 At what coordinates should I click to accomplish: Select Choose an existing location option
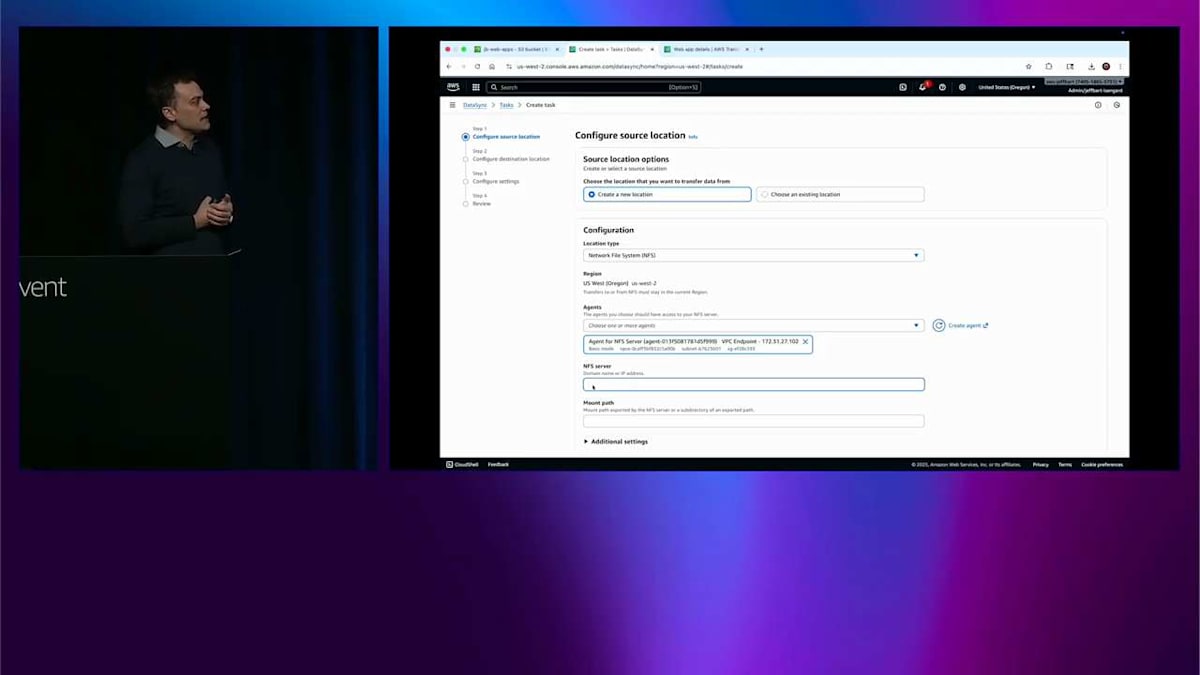pos(840,195)
